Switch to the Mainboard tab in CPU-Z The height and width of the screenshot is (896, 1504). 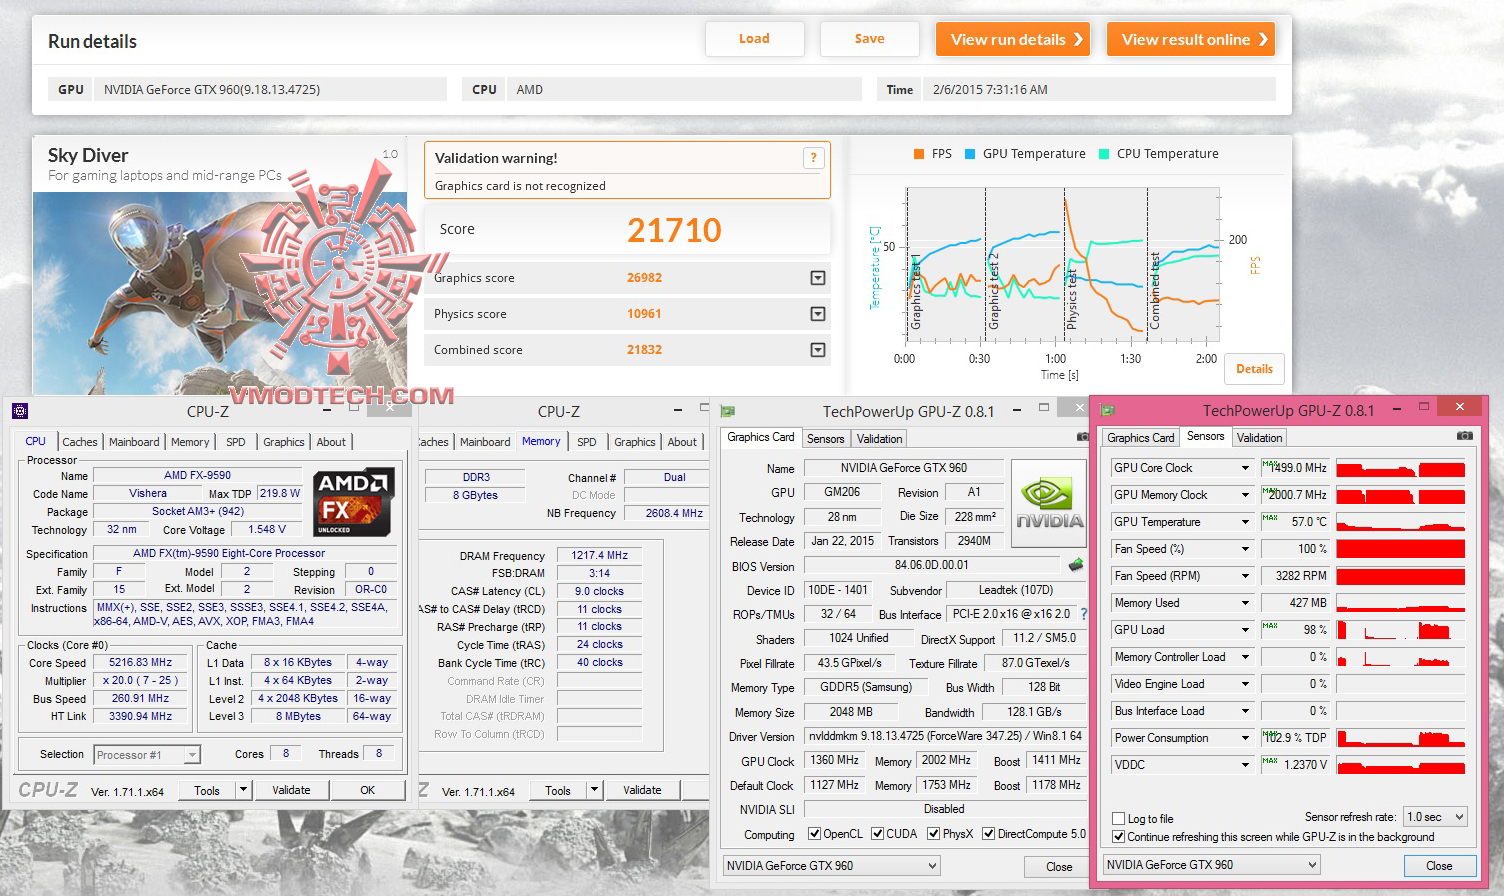point(134,442)
